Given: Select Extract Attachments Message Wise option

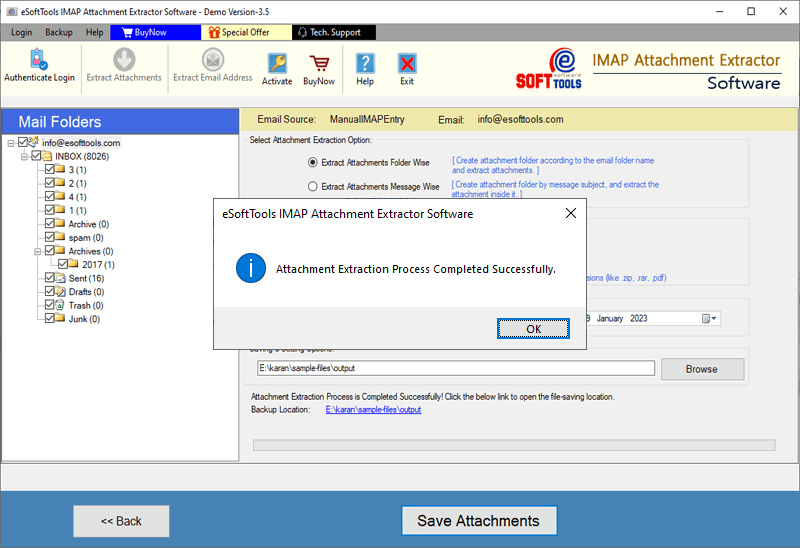Looking at the screenshot, I should 313,187.
